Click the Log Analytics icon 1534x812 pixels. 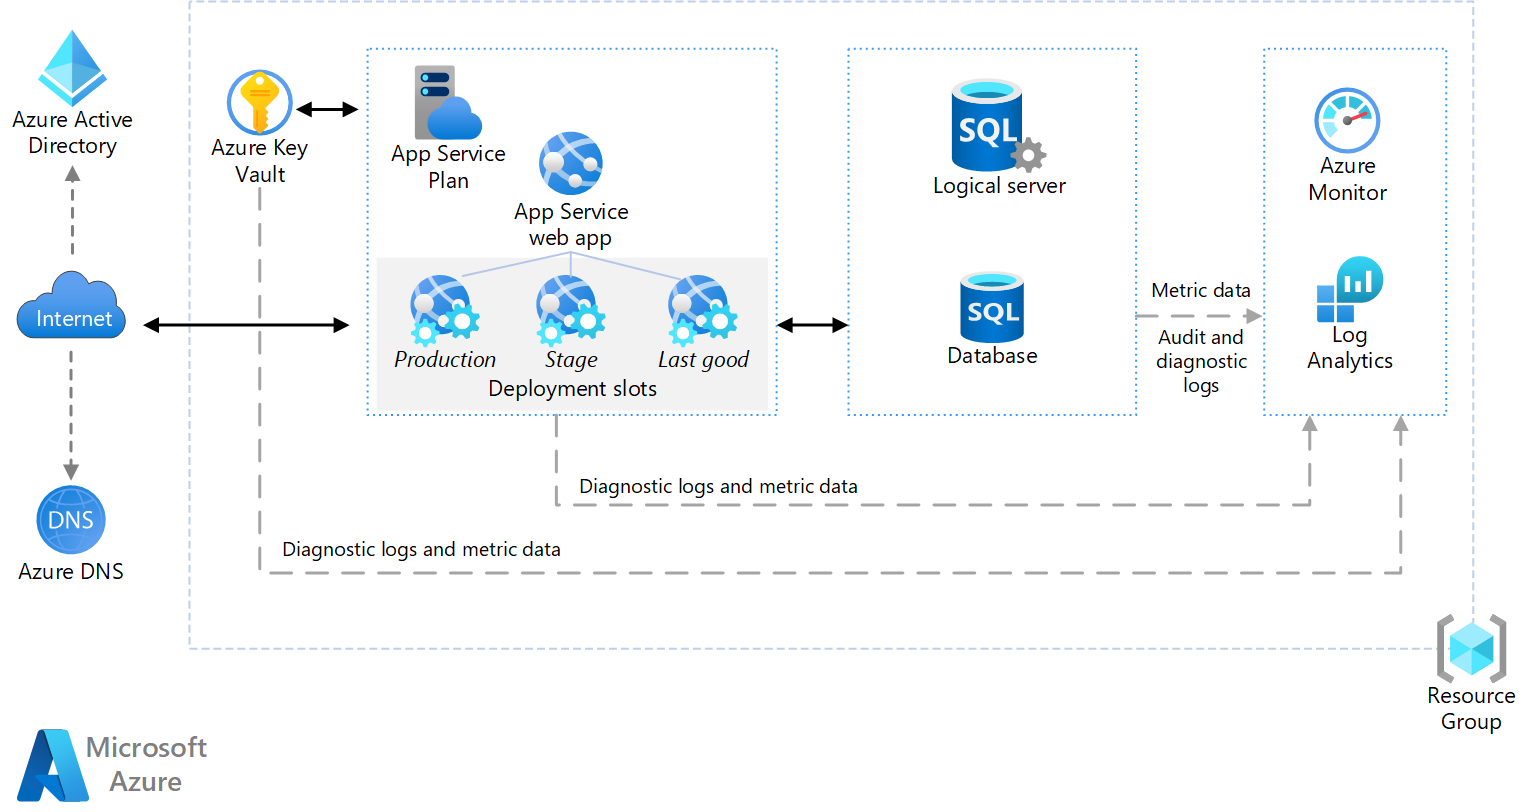(x=1348, y=292)
